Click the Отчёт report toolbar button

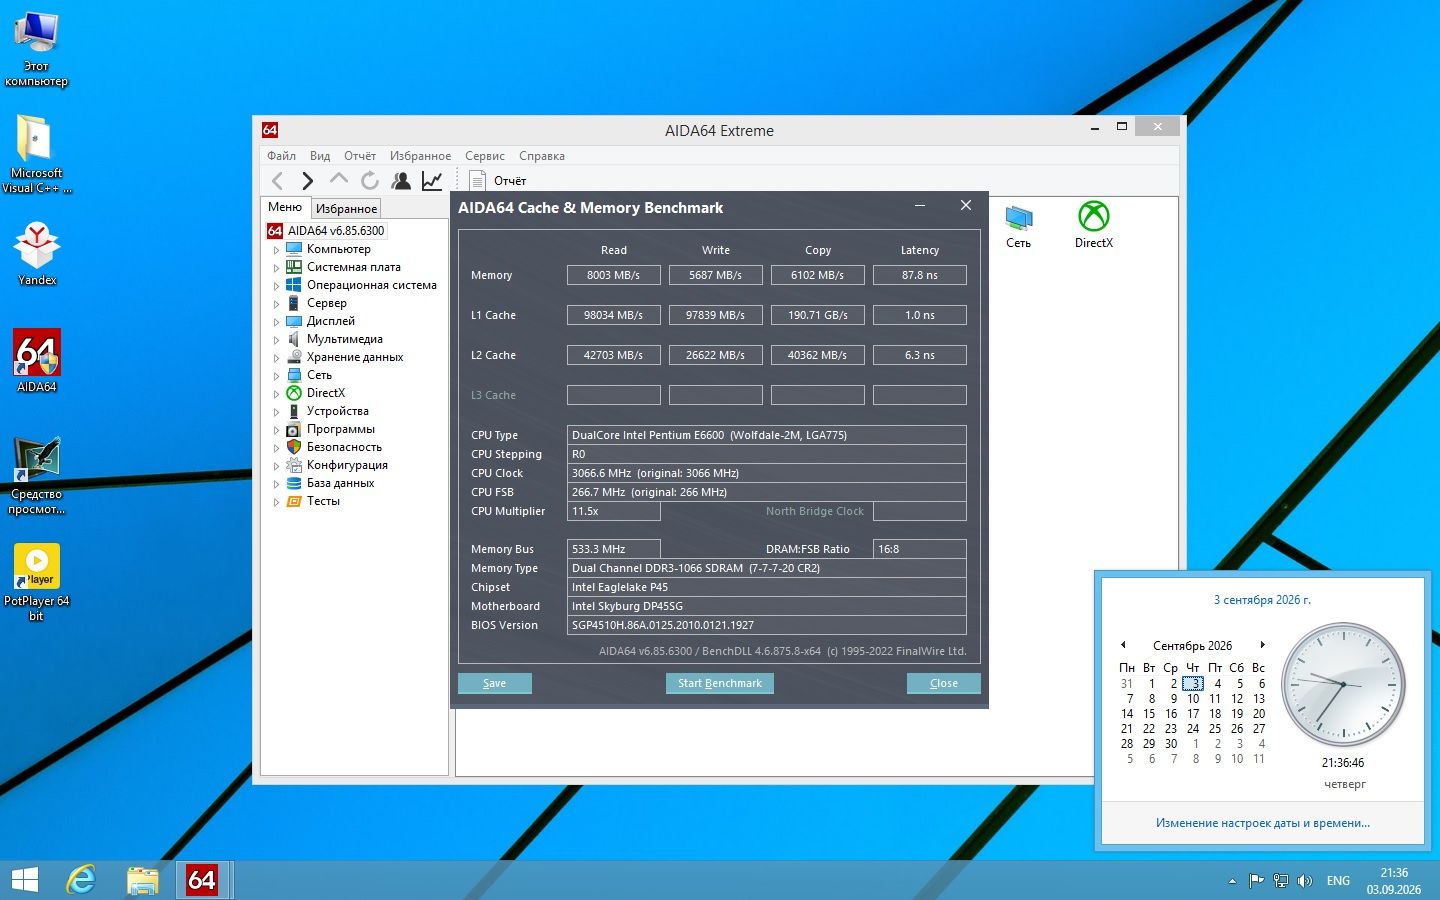point(498,181)
